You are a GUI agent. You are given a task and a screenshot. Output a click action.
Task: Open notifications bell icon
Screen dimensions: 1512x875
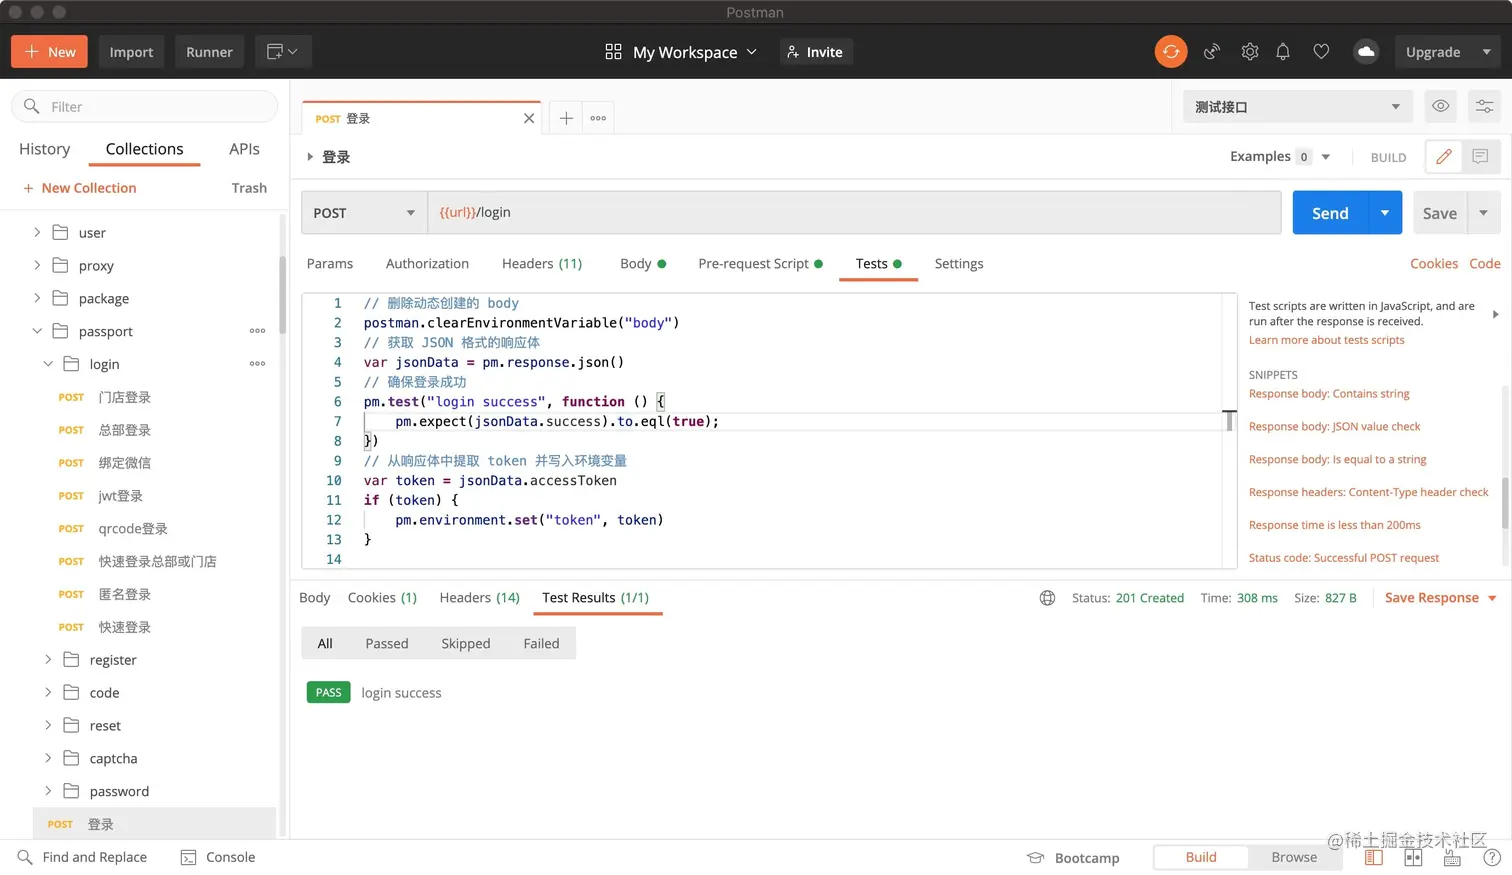point(1283,52)
